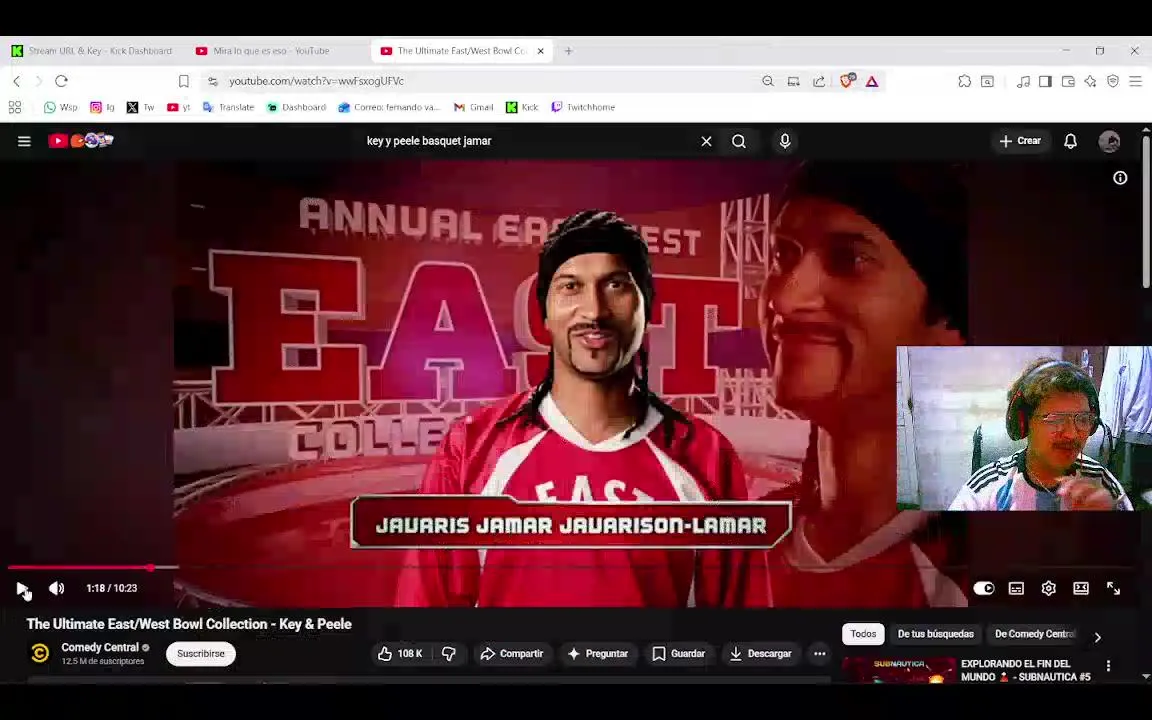The height and width of the screenshot is (720, 1152).
Task: Open the Leo AI sparkle icon
Action: point(1090,81)
